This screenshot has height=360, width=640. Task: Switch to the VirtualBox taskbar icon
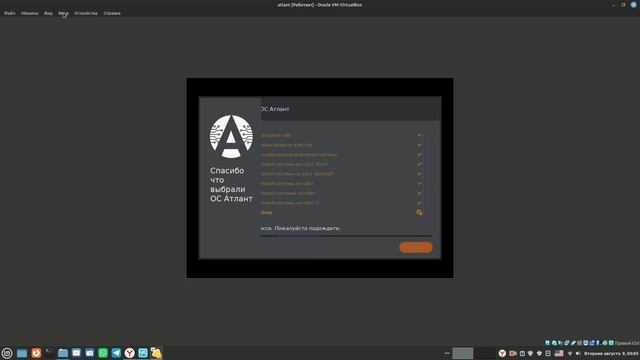pos(143,353)
